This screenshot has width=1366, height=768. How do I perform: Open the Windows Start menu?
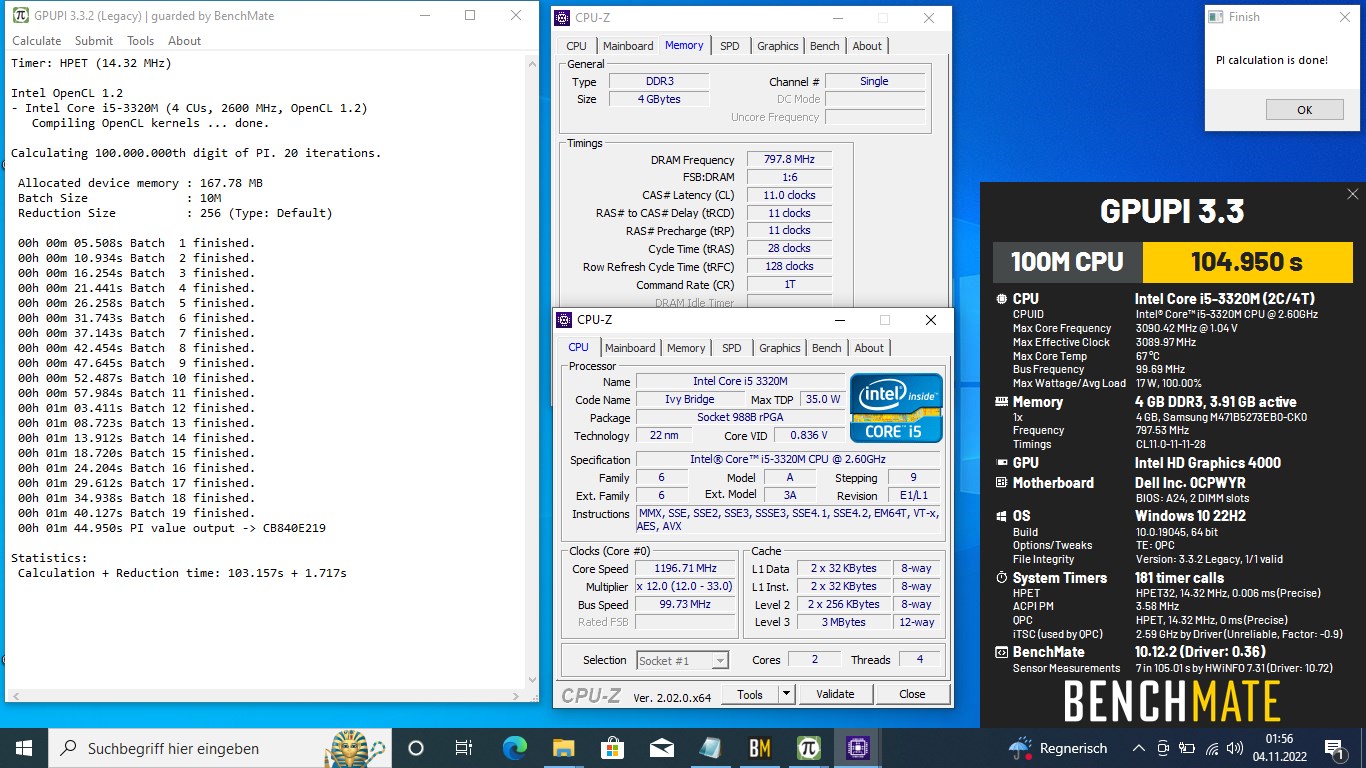click(x=24, y=747)
